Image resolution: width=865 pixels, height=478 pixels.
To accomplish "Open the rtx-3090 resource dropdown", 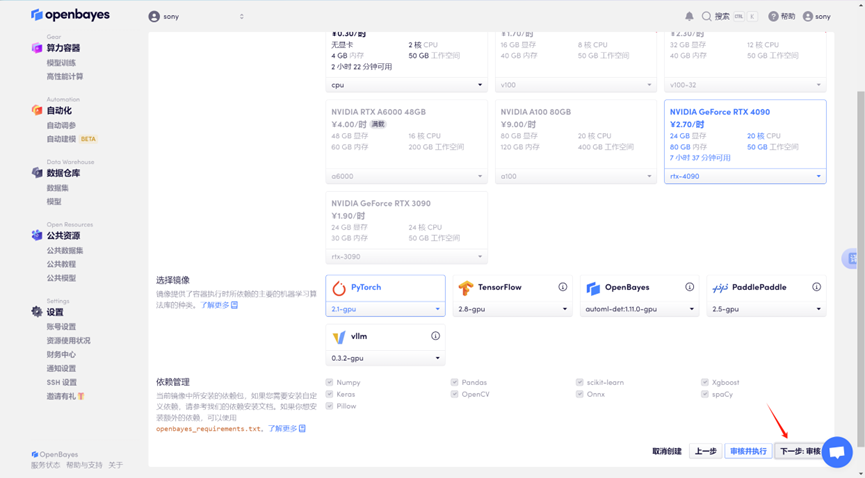I will tap(407, 257).
